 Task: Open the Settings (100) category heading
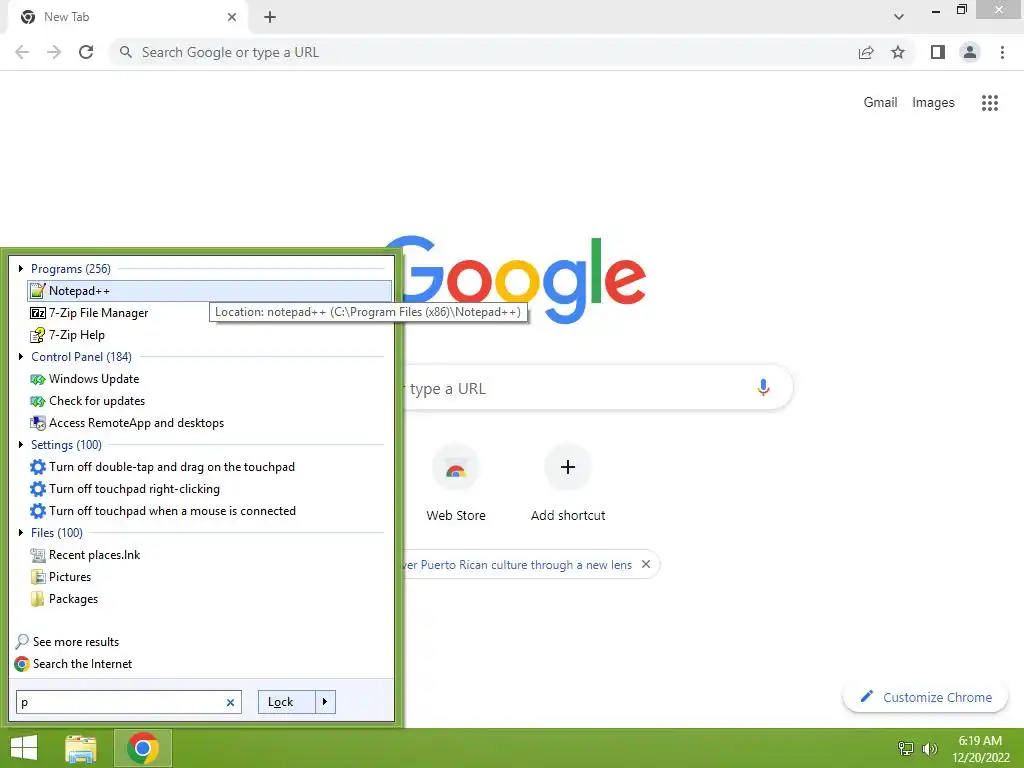[66, 445]
